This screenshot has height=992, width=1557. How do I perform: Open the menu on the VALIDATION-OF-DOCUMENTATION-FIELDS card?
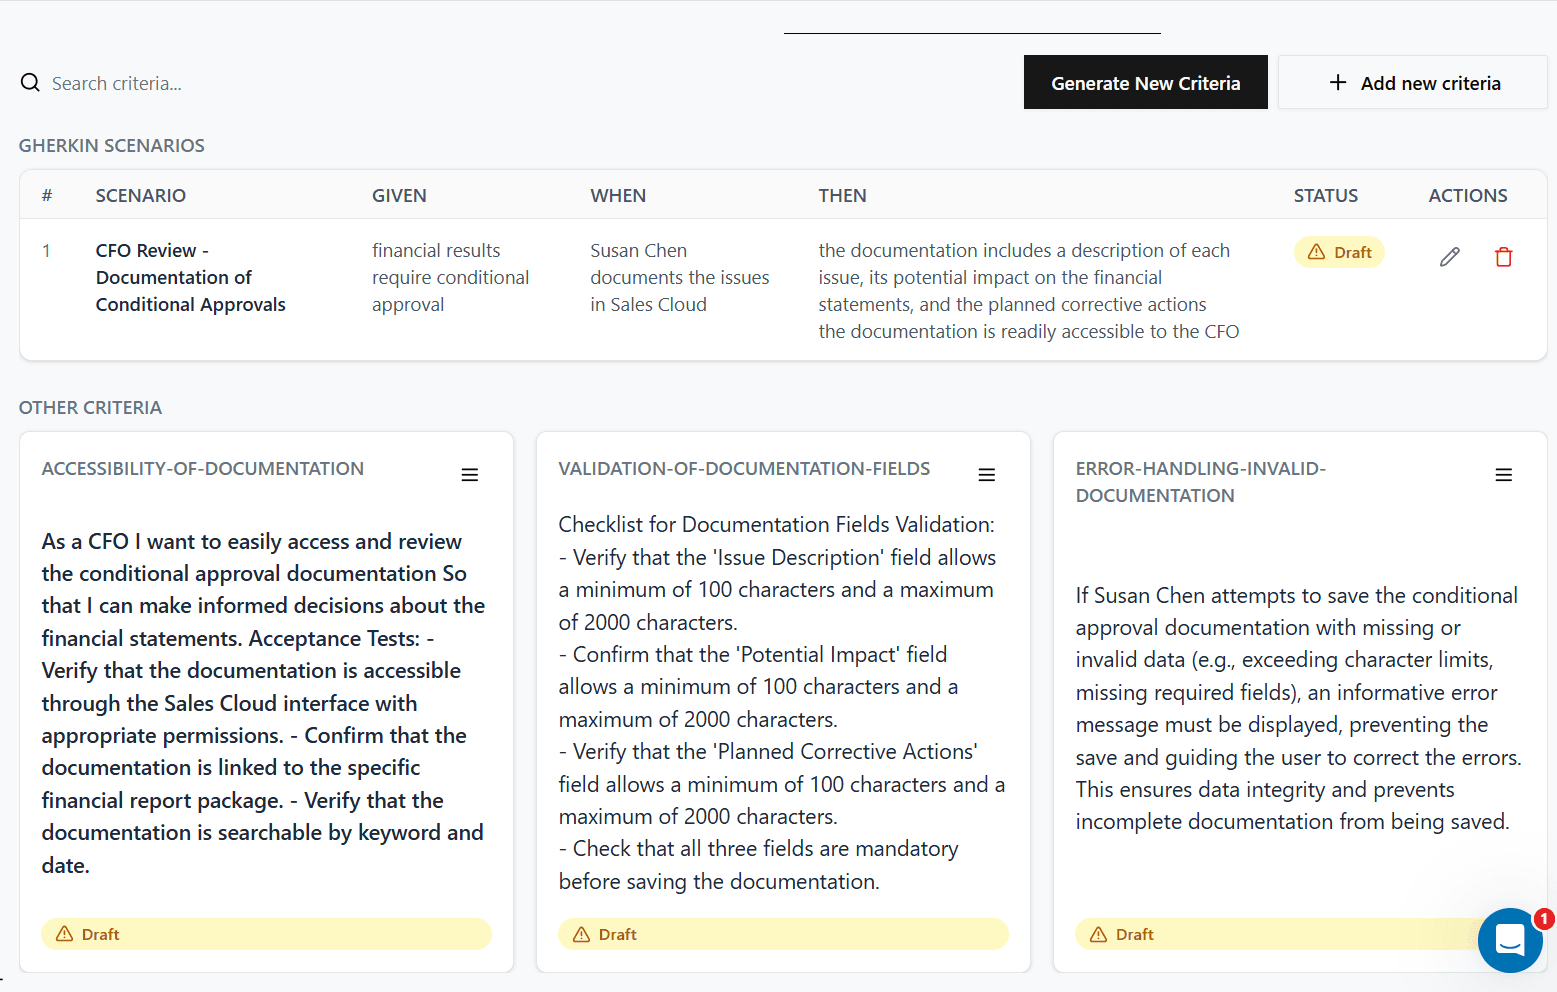[x=987, y=474]
